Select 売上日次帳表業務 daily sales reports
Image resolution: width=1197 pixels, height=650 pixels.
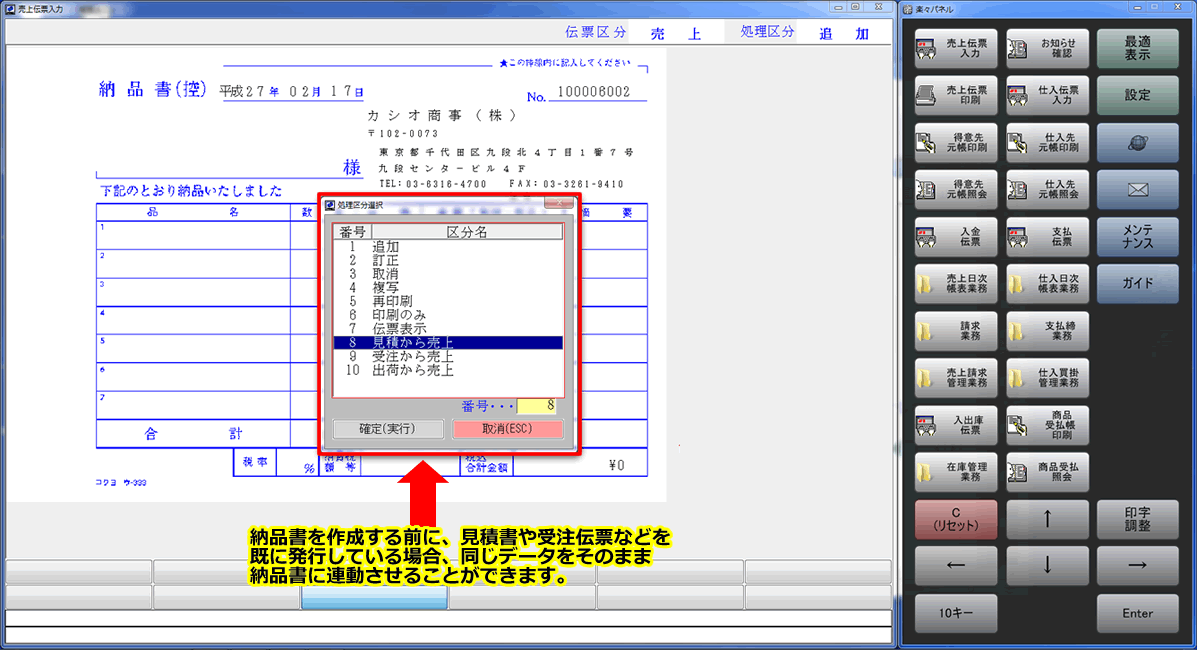[955, 283]
